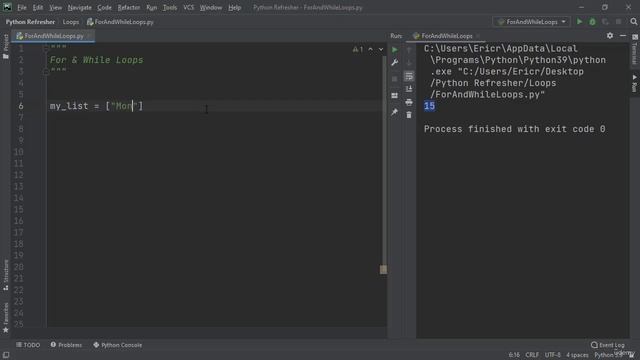Click ForAndWhileLoops.py breadcrumb
The image size is (640, 360).
[120, 22]
